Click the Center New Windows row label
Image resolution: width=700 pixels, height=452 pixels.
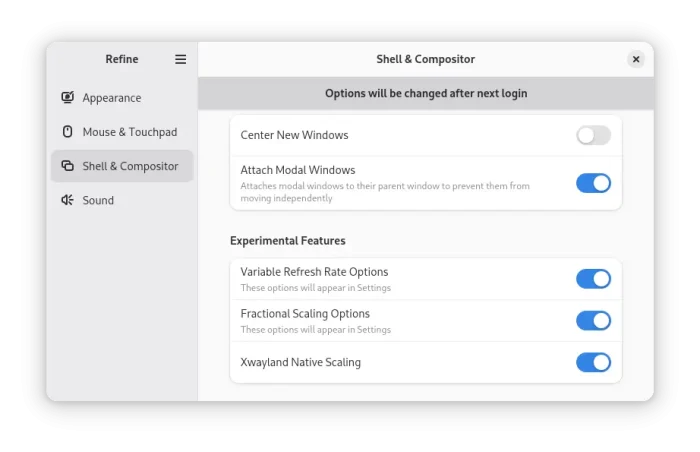[x=294, y=135]
